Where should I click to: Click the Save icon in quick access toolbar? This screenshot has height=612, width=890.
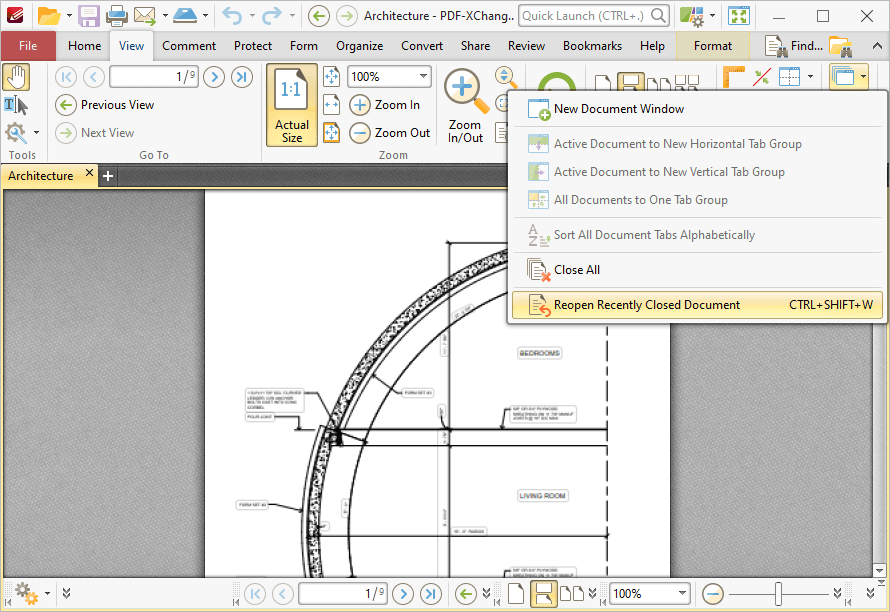point(89,16)
